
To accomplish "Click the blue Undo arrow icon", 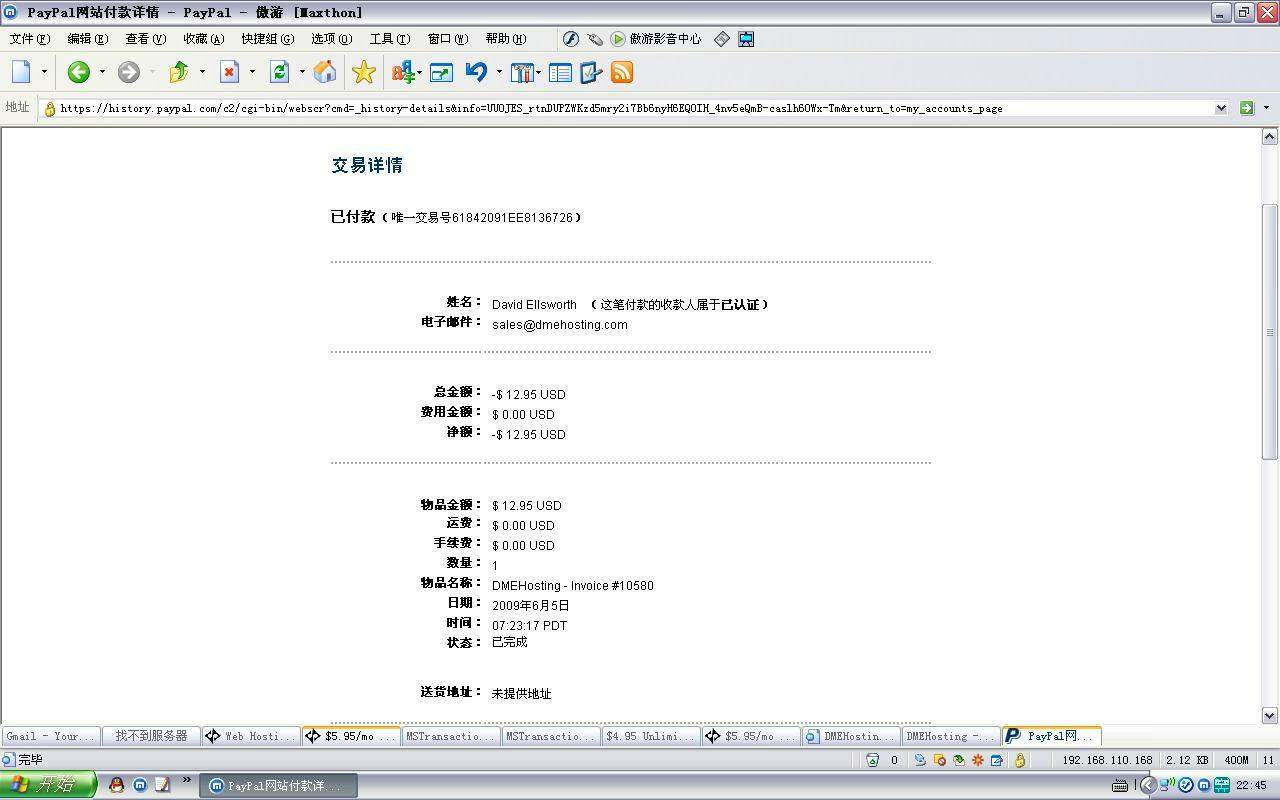I will point(476,72).
